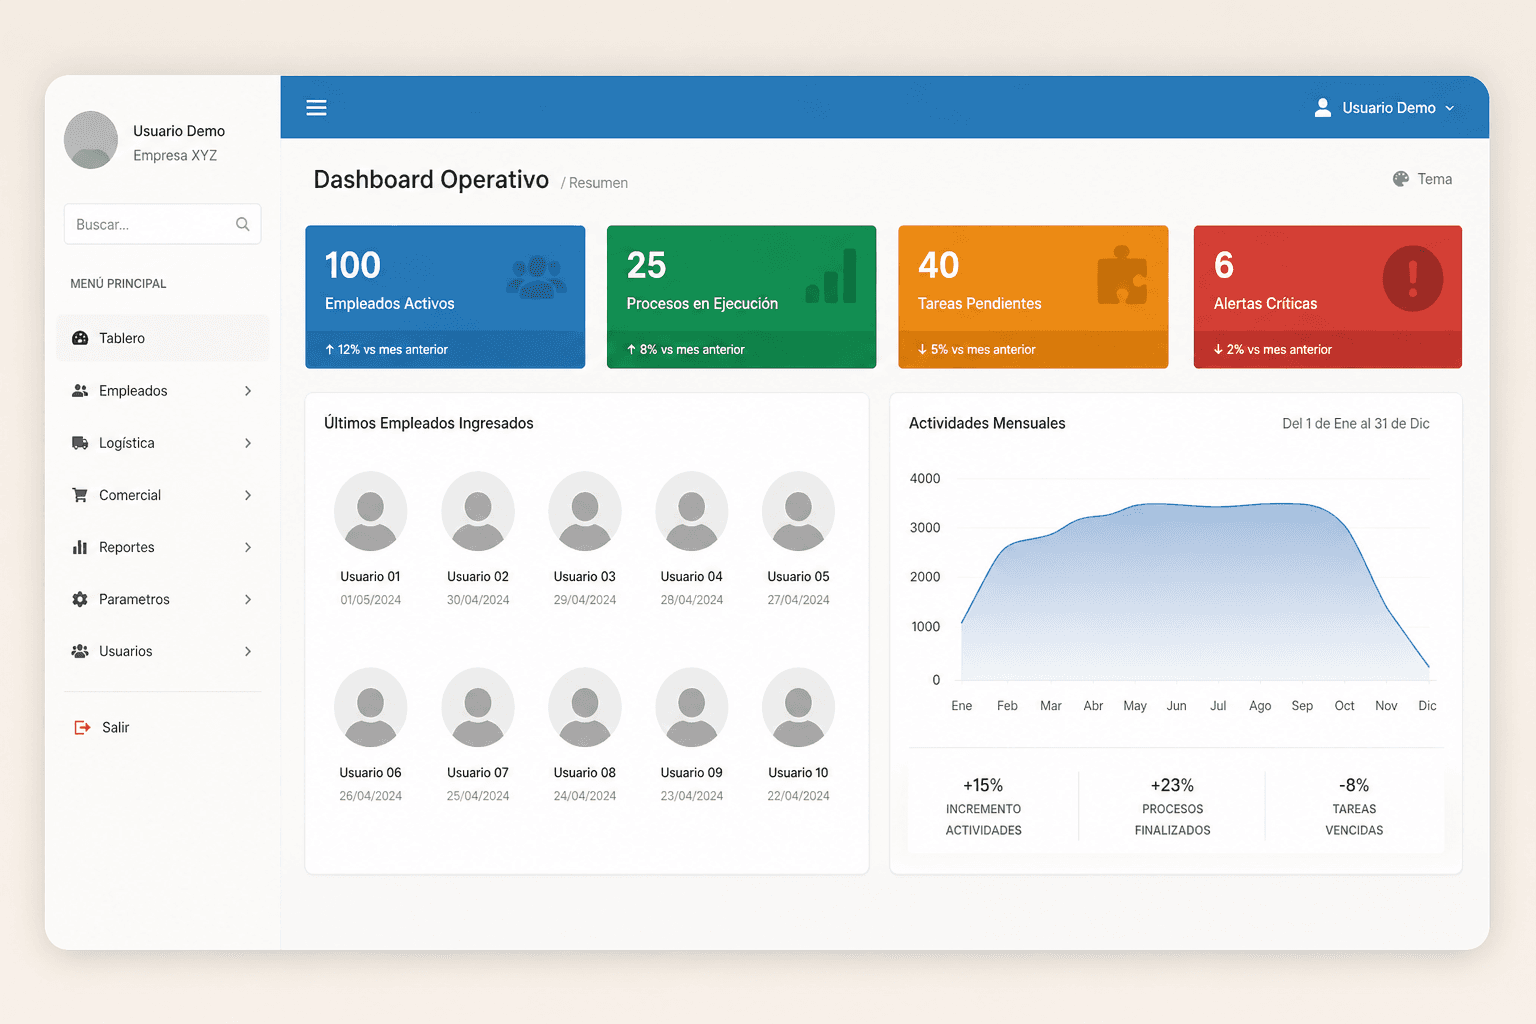Select the Reportes bar chart icon
1536x1024 pixels.
pyautogui.click(x=80, y=547)
